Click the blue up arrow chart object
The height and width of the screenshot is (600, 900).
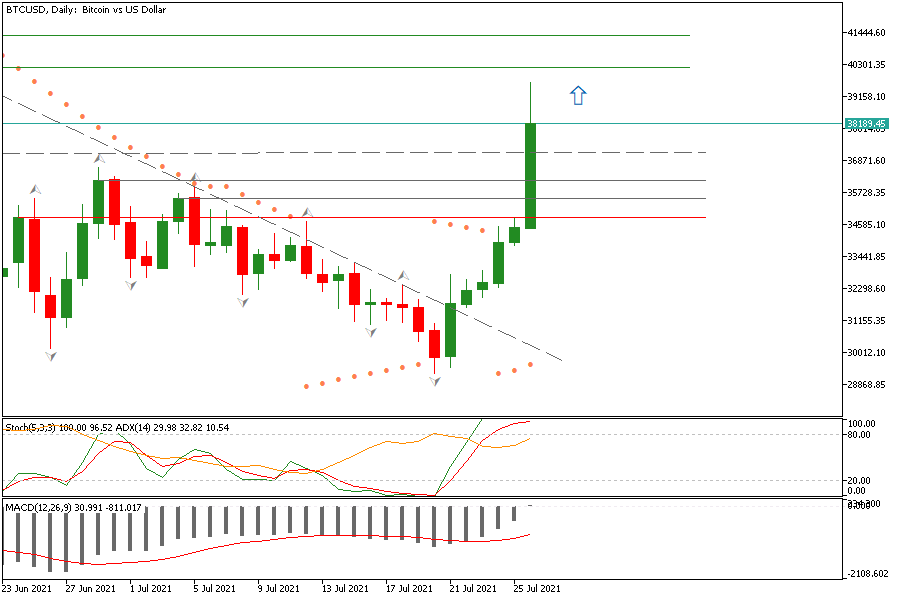pos(578,95)
